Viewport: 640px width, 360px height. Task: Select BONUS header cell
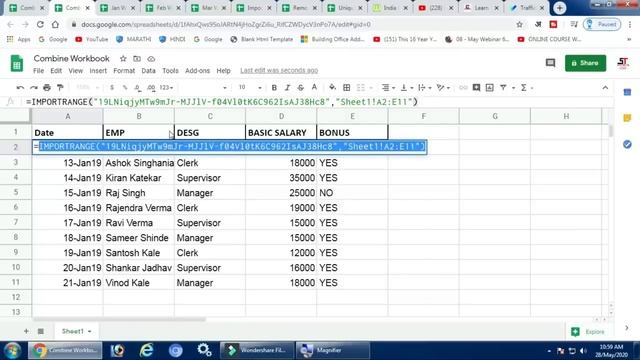[x=352, y=133]
